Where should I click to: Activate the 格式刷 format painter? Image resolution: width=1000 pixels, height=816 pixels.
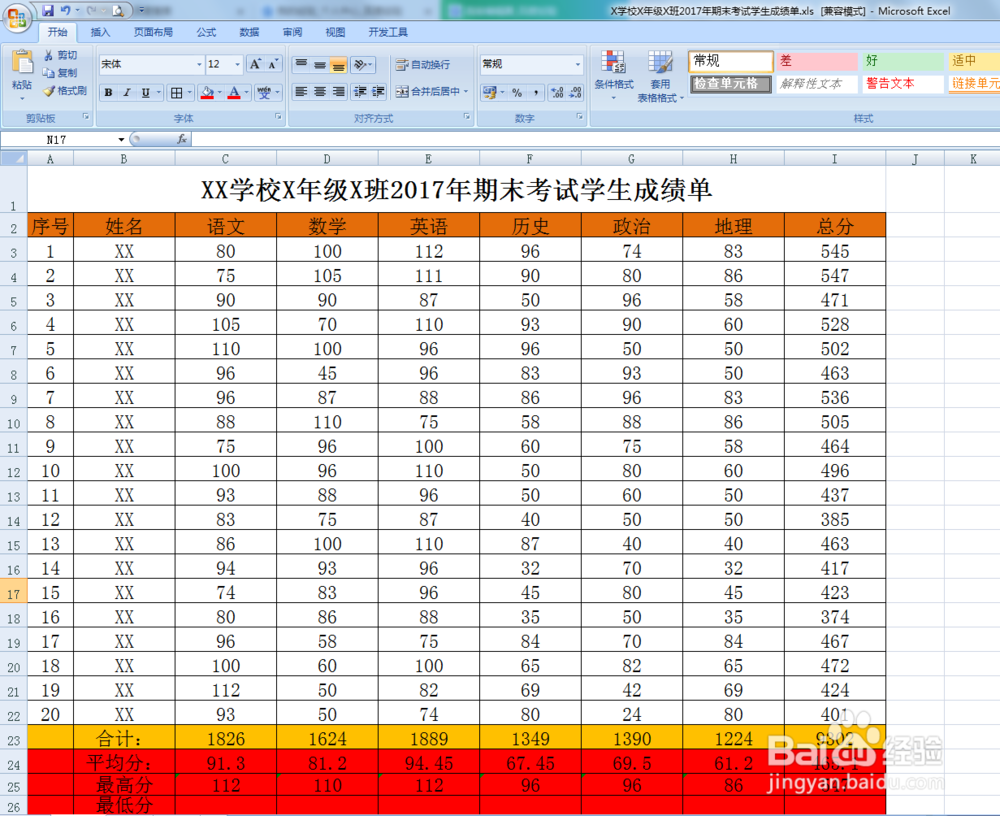[x=65, y=91]
